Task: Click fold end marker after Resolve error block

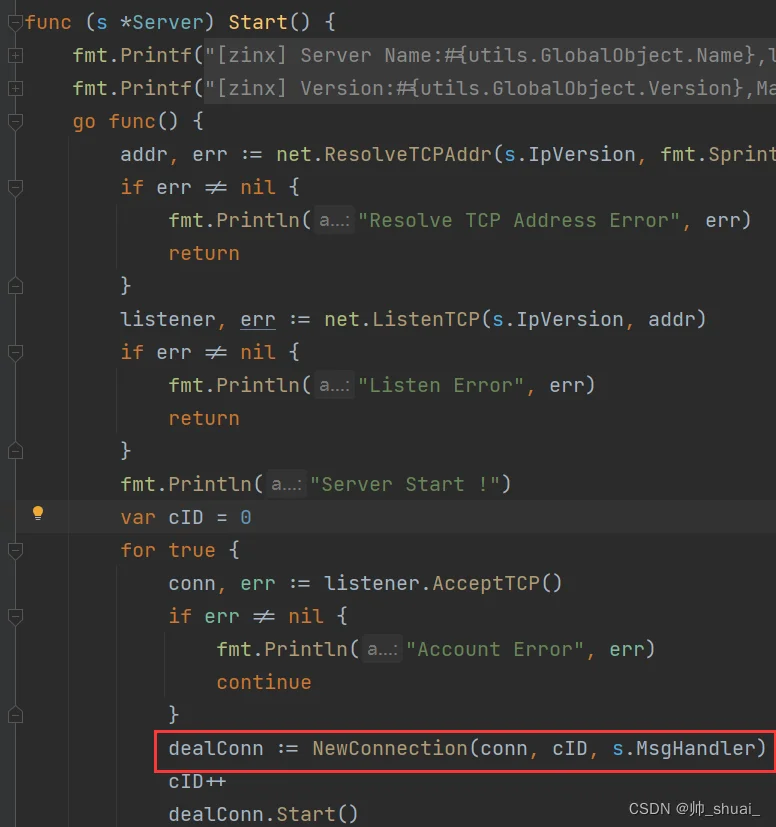Action: pos(15,286)
